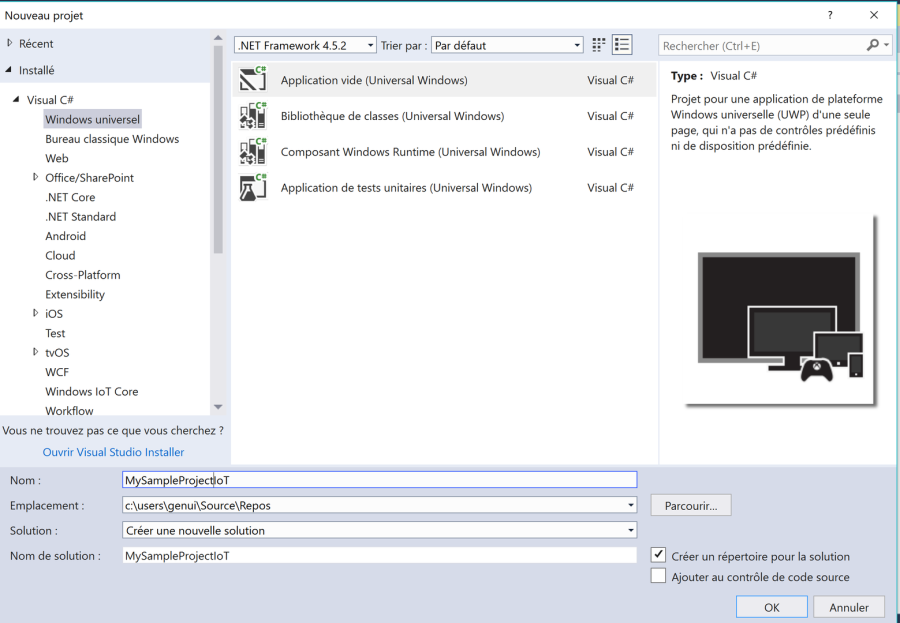Select the Cross-Platform category

tap(83, 275)
